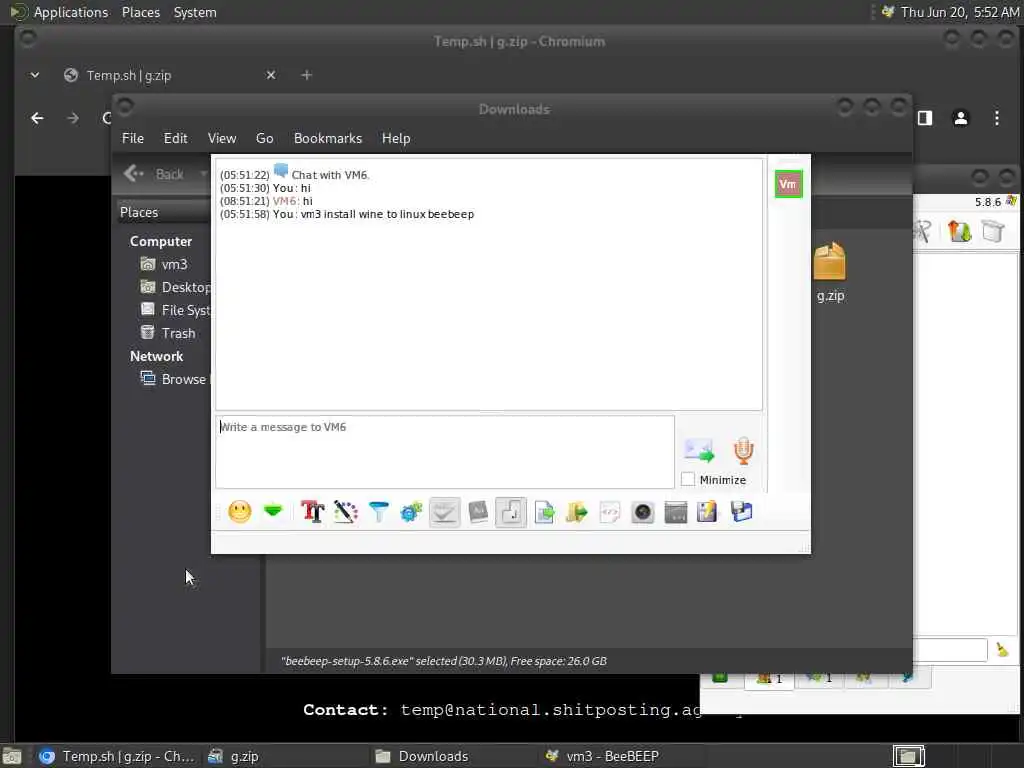Open Help menu in Downloads window
Image resolution: width=1024 pixels, height=768 pixels.
click(396, 138)
